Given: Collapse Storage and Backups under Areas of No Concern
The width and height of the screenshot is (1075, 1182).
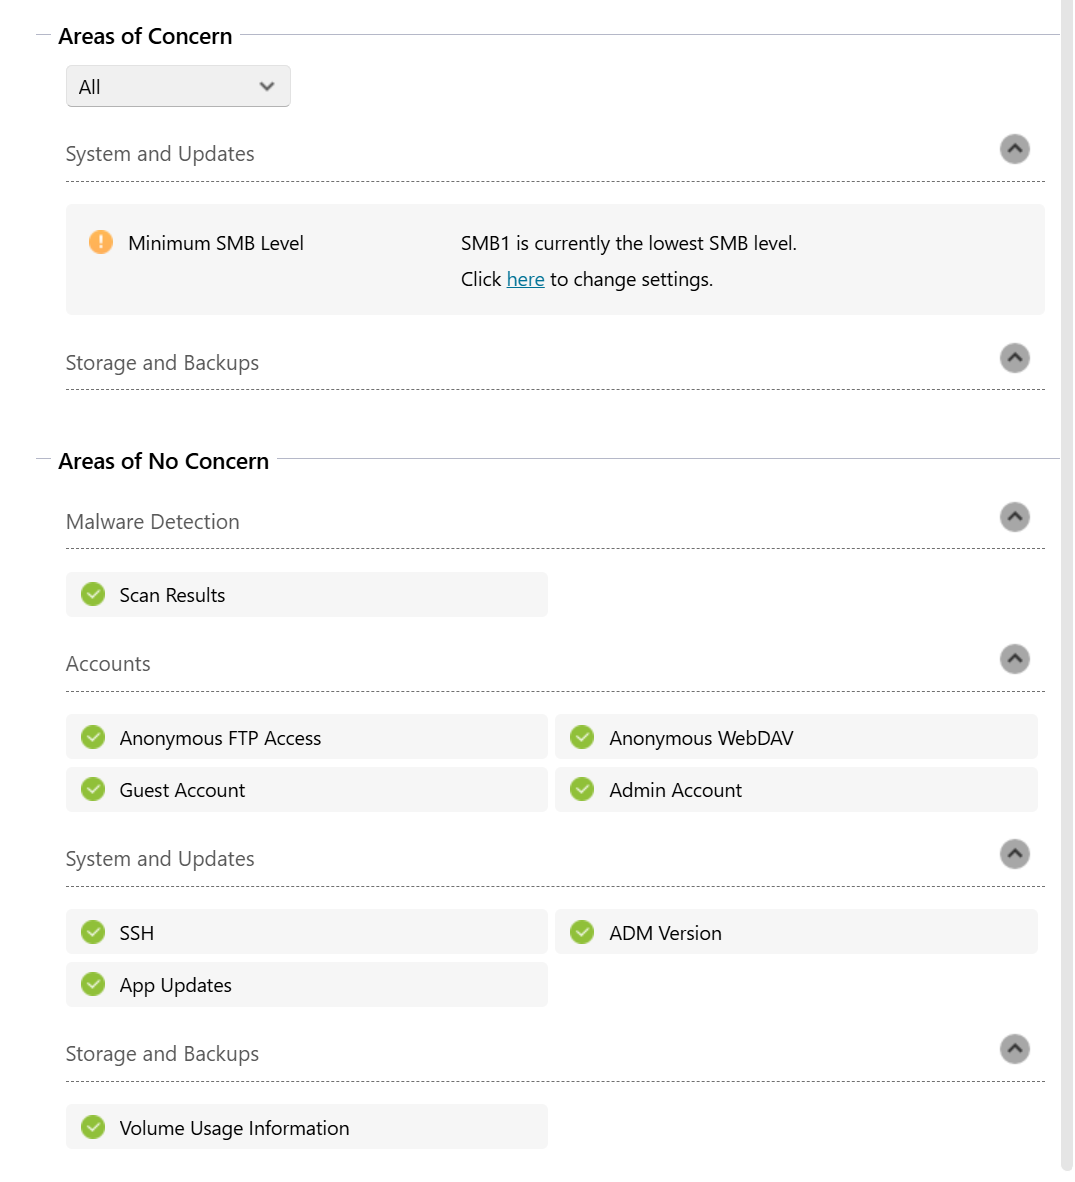Looking at the screenshot, I should (1014, 1049).
